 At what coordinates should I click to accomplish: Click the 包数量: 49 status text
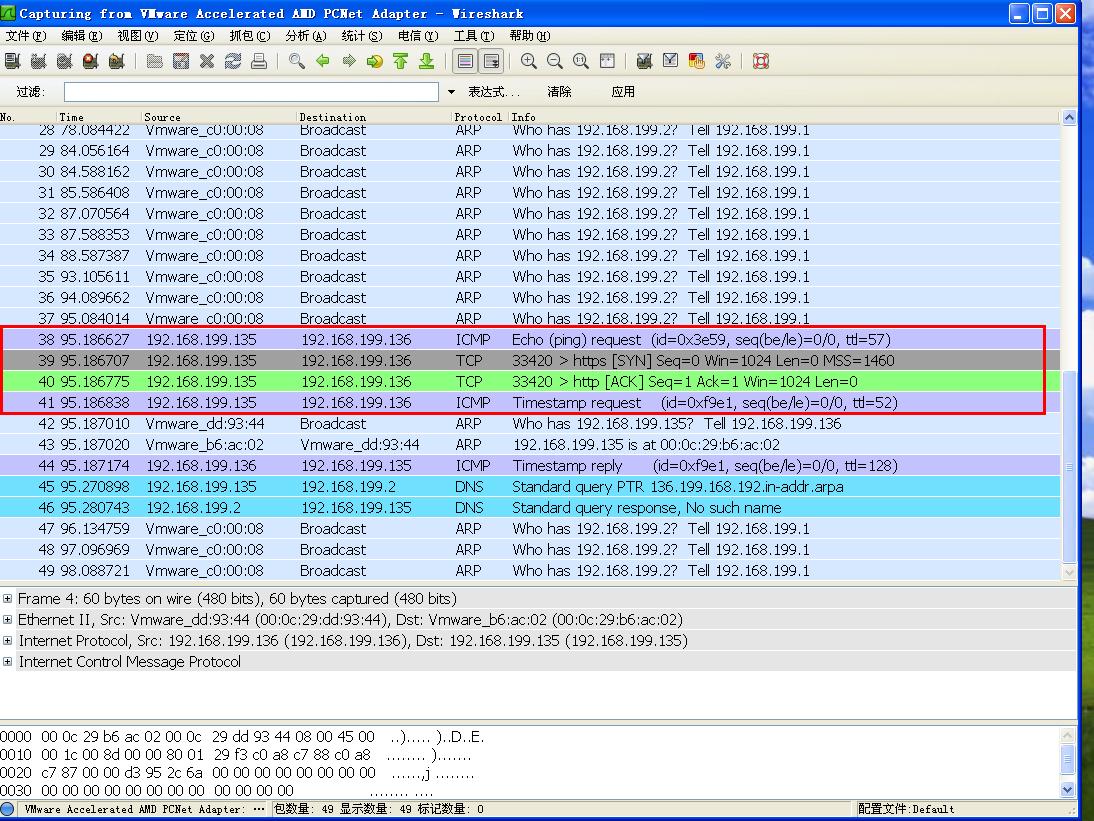[304, 809]
